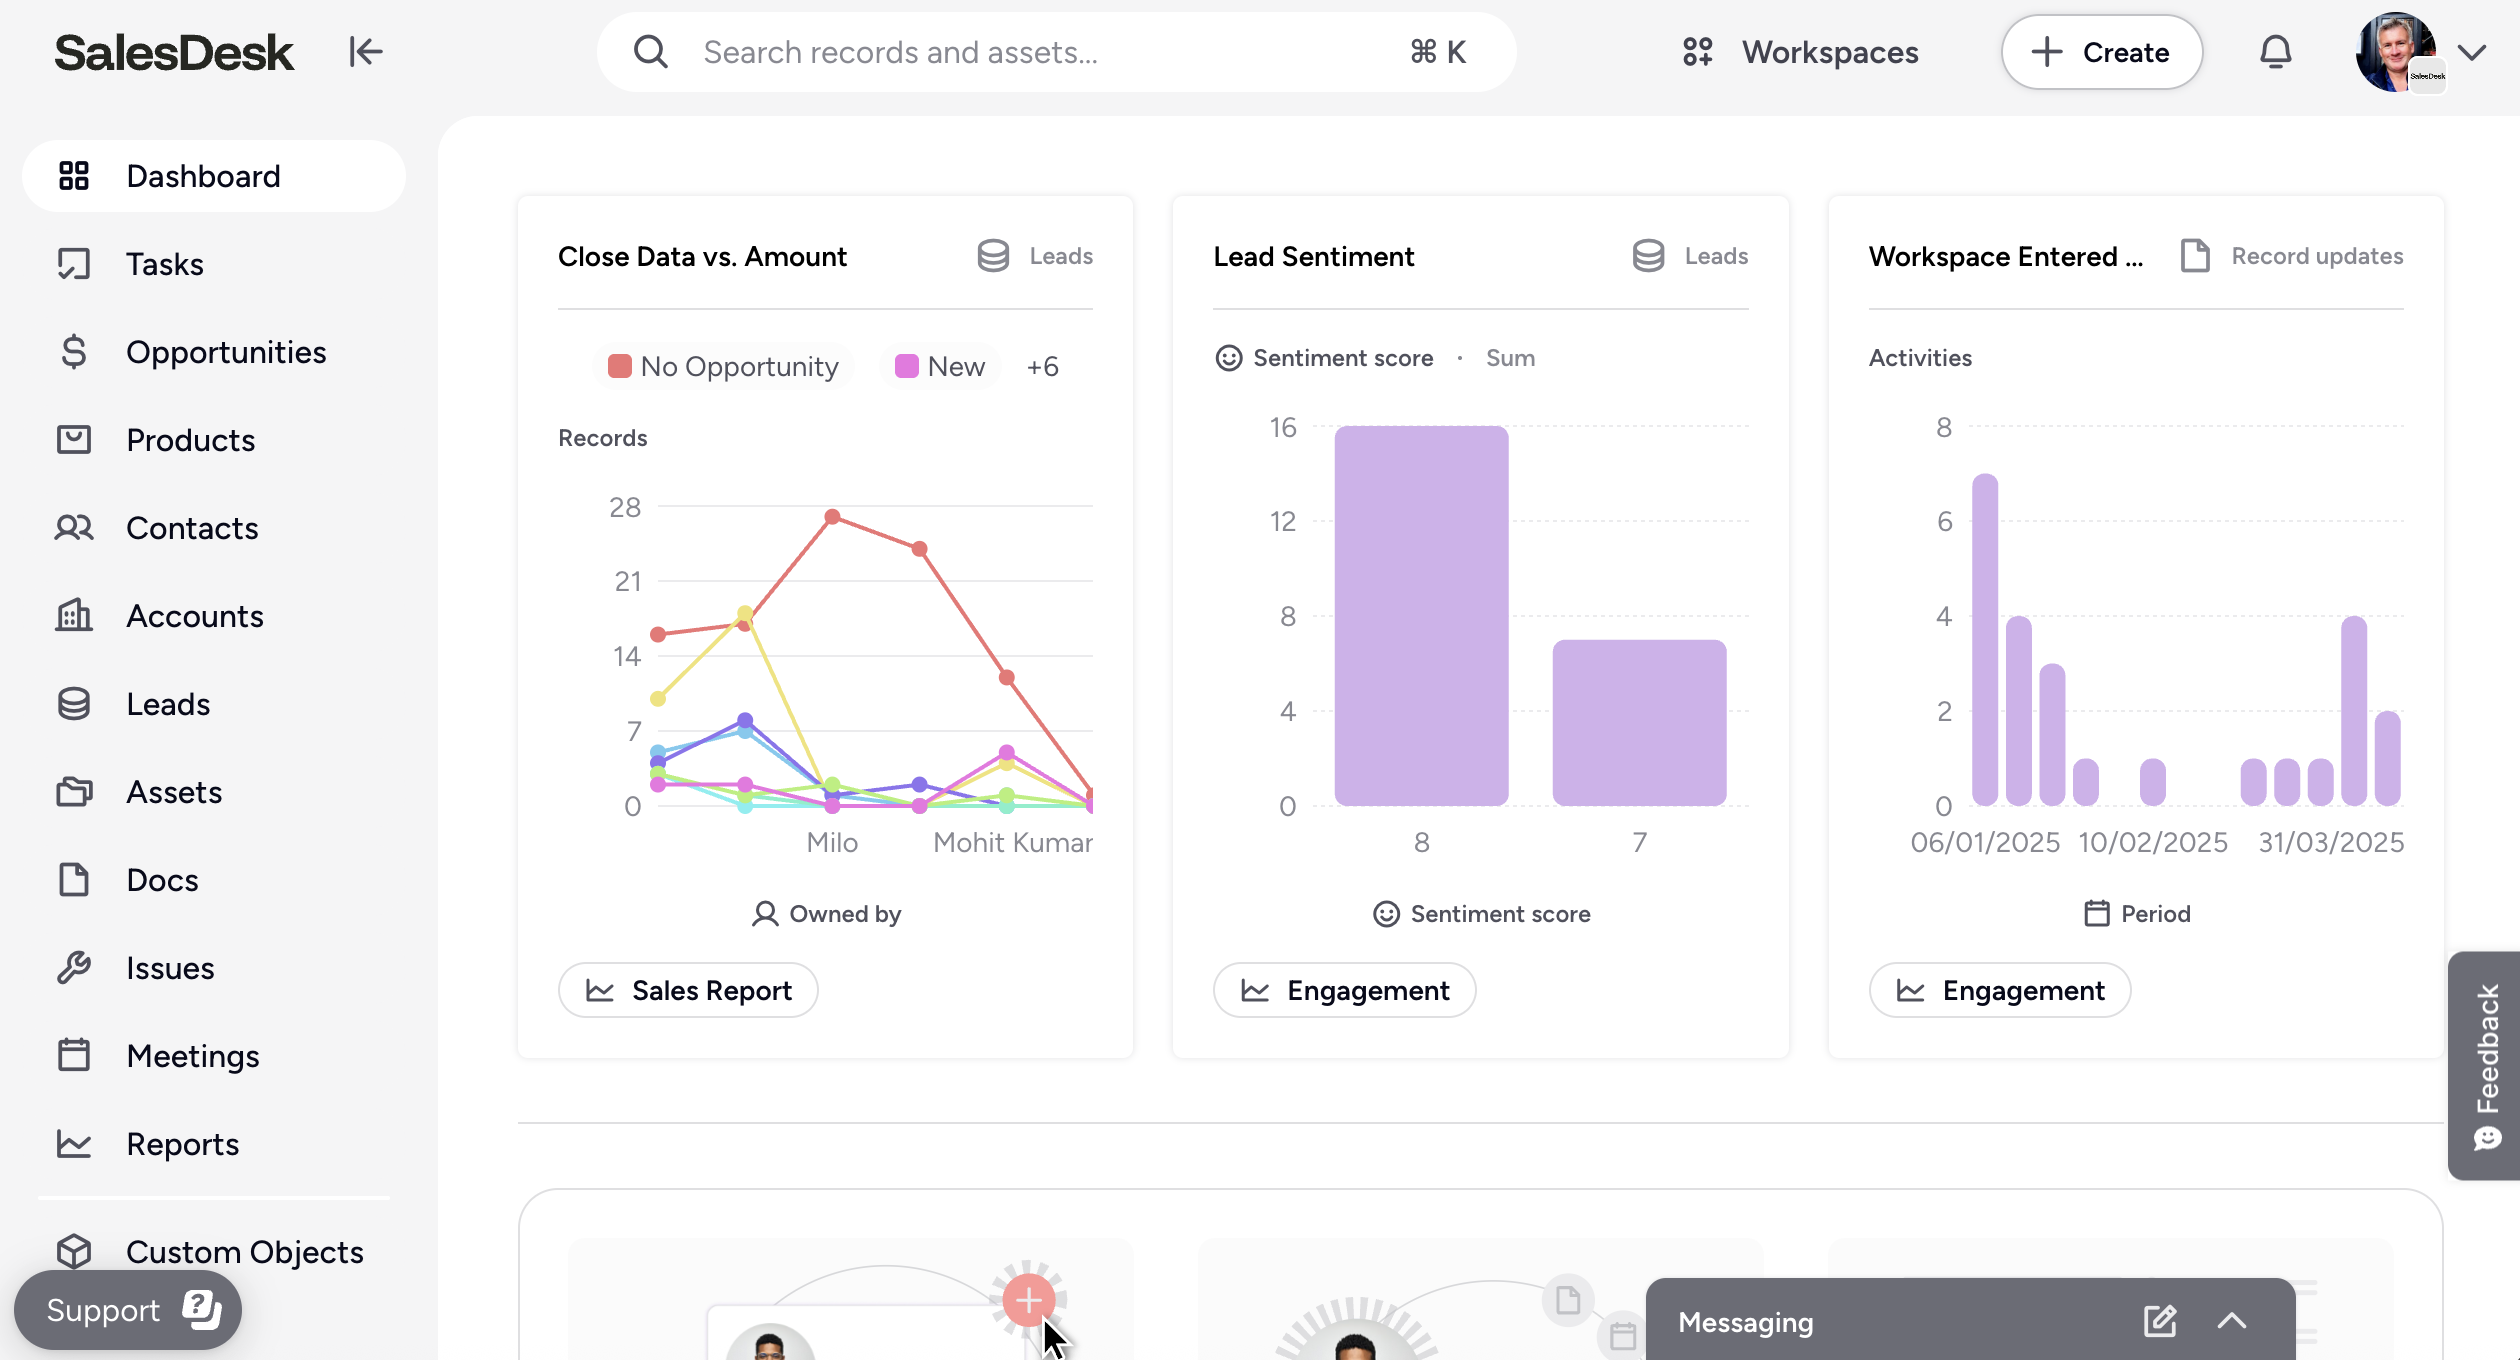Click the red plus icon on the lower card
2520x1360 pixels.
(1028, 1300)
